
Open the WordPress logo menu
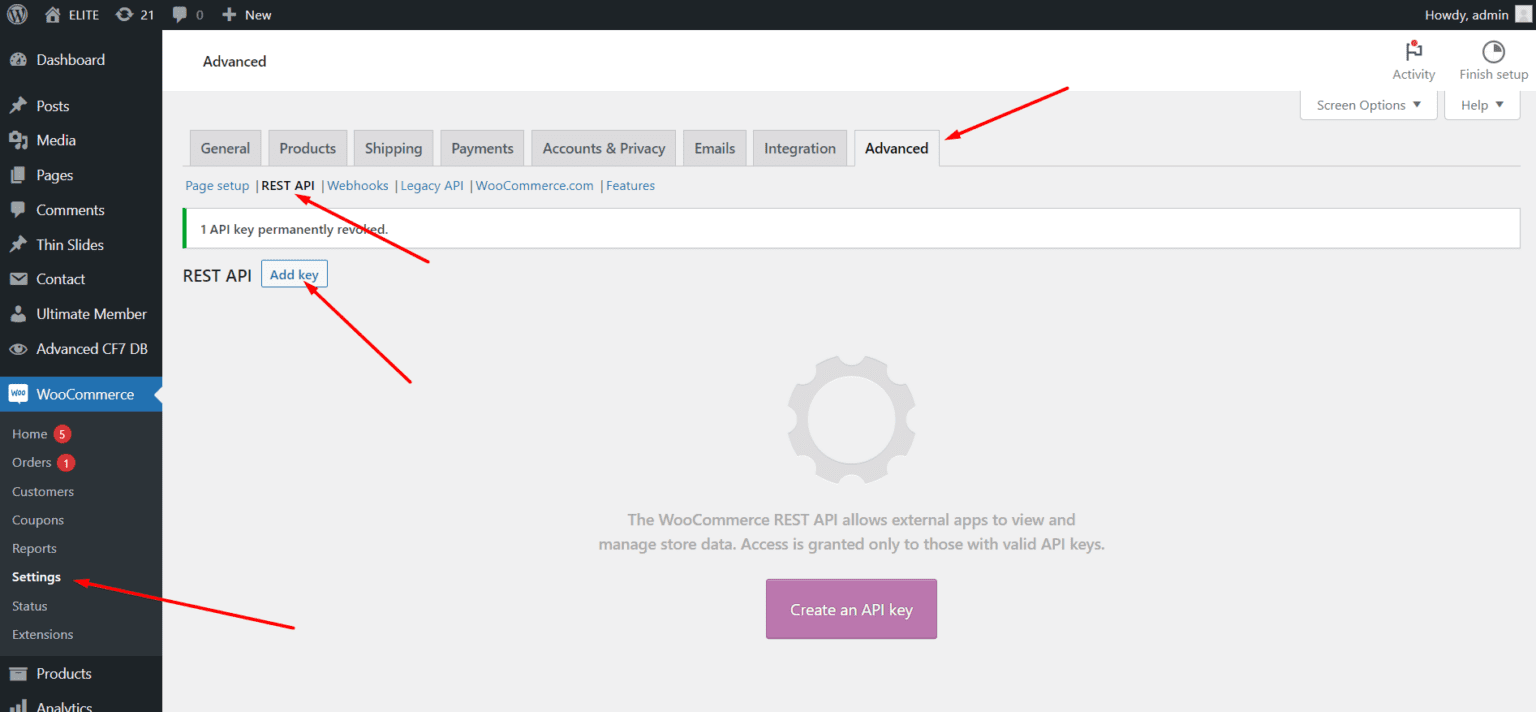[17, 15]
